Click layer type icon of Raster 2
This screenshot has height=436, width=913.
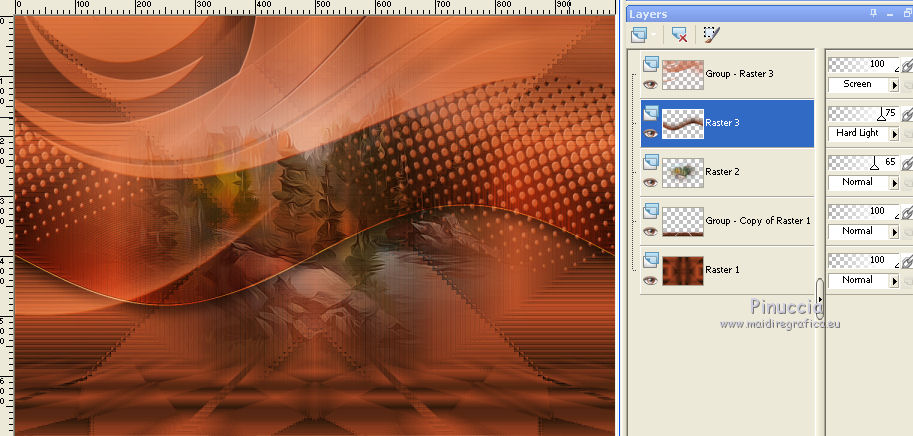(650, 162)
